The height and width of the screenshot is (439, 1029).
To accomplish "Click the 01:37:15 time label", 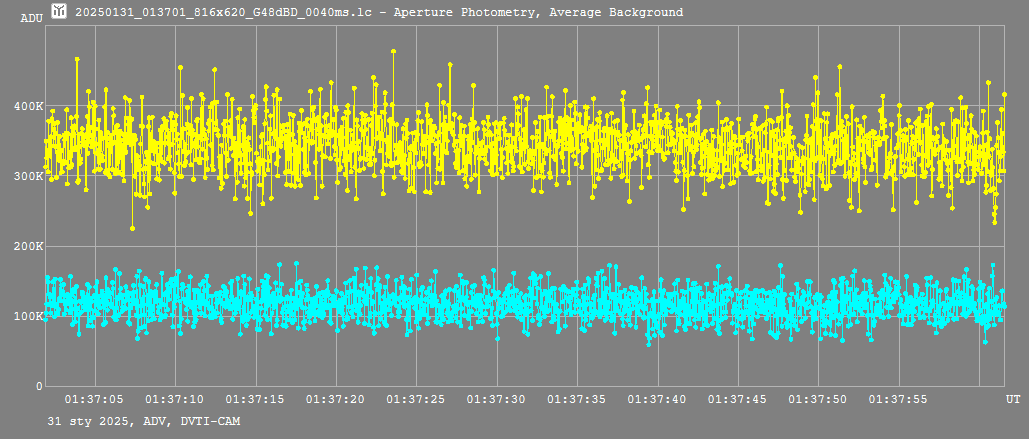I will pos(255,399).
